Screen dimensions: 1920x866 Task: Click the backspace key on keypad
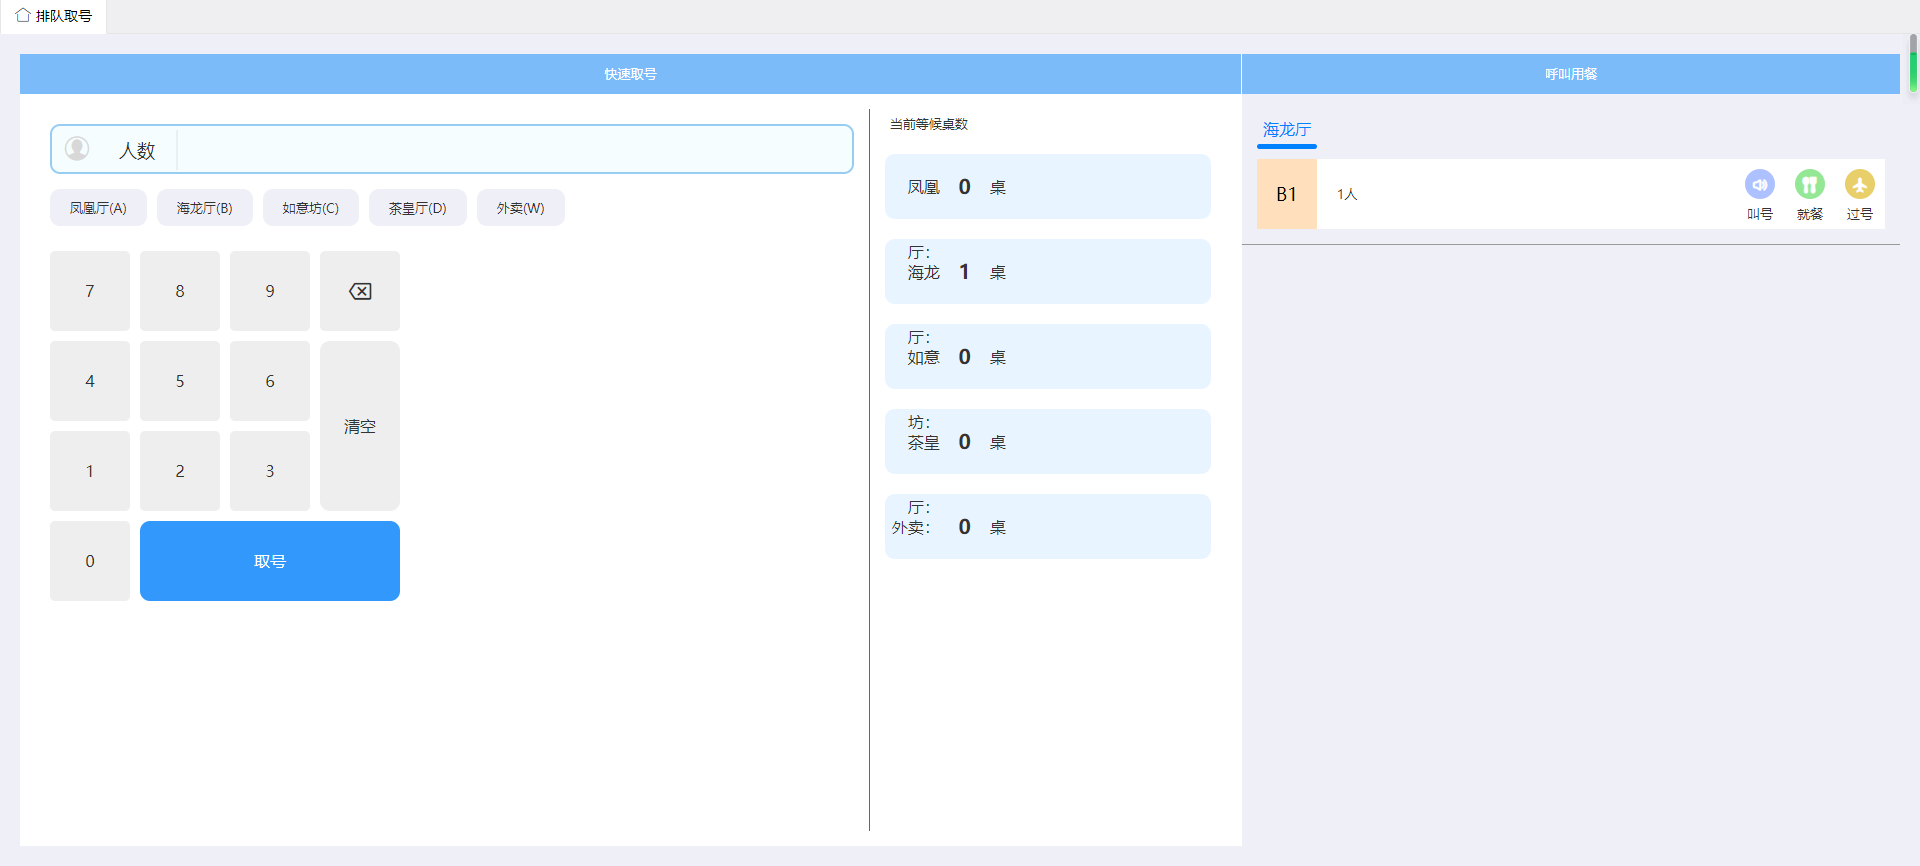tap(360, 291)
